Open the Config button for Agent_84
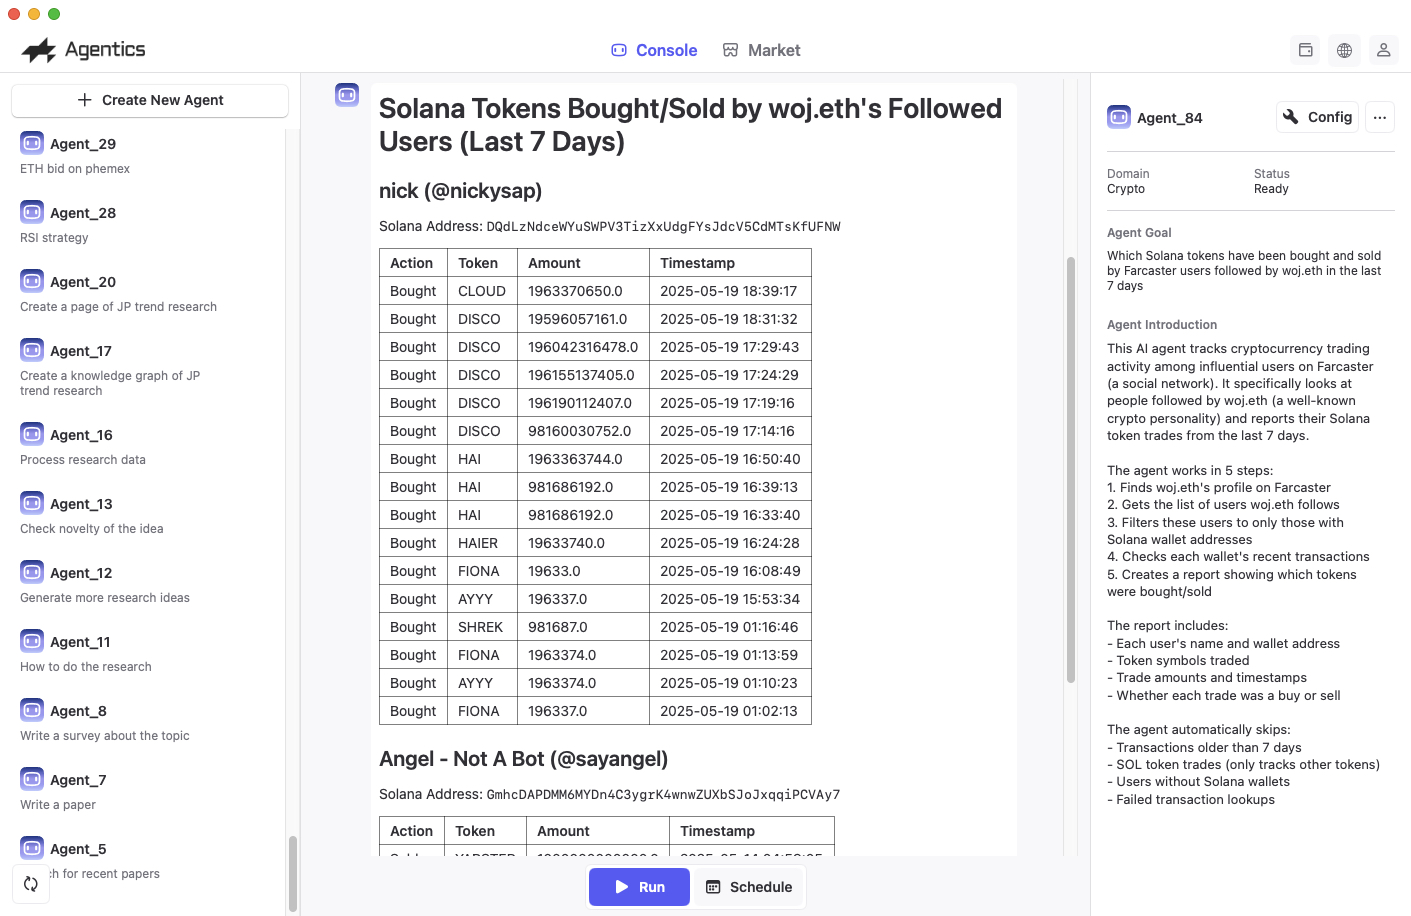 click(1318, 117)
